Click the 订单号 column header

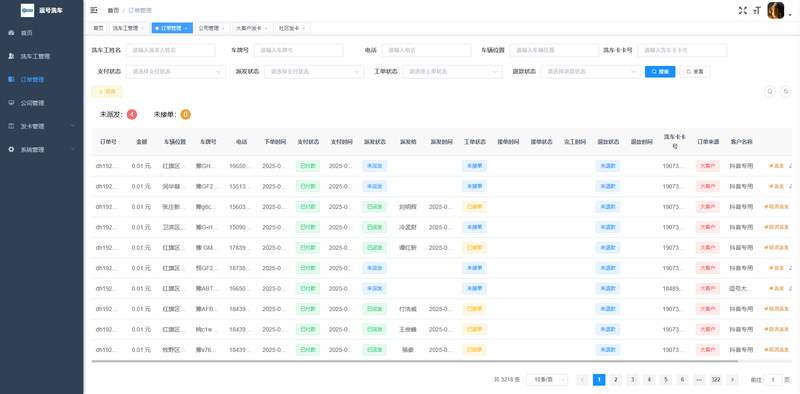(108, 142)
